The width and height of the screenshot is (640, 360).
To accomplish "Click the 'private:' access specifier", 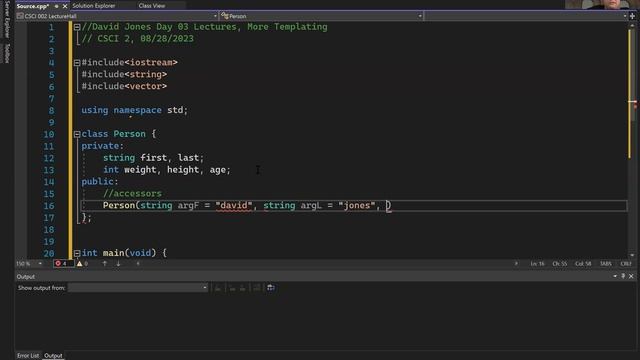I will pos(102,146).
